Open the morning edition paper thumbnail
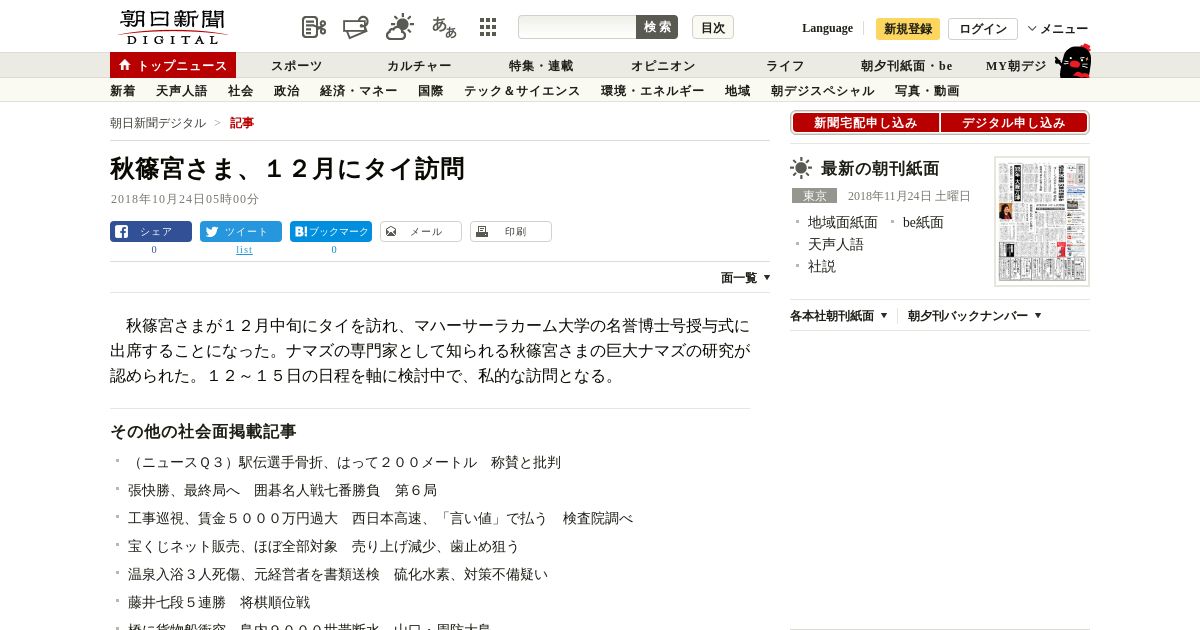 click(1042, 221)
